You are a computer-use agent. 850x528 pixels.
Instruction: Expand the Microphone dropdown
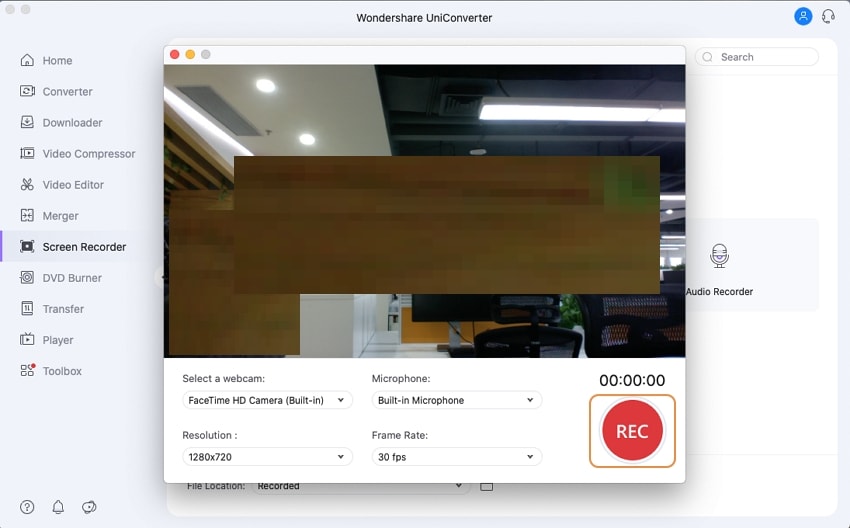point(456,400)
